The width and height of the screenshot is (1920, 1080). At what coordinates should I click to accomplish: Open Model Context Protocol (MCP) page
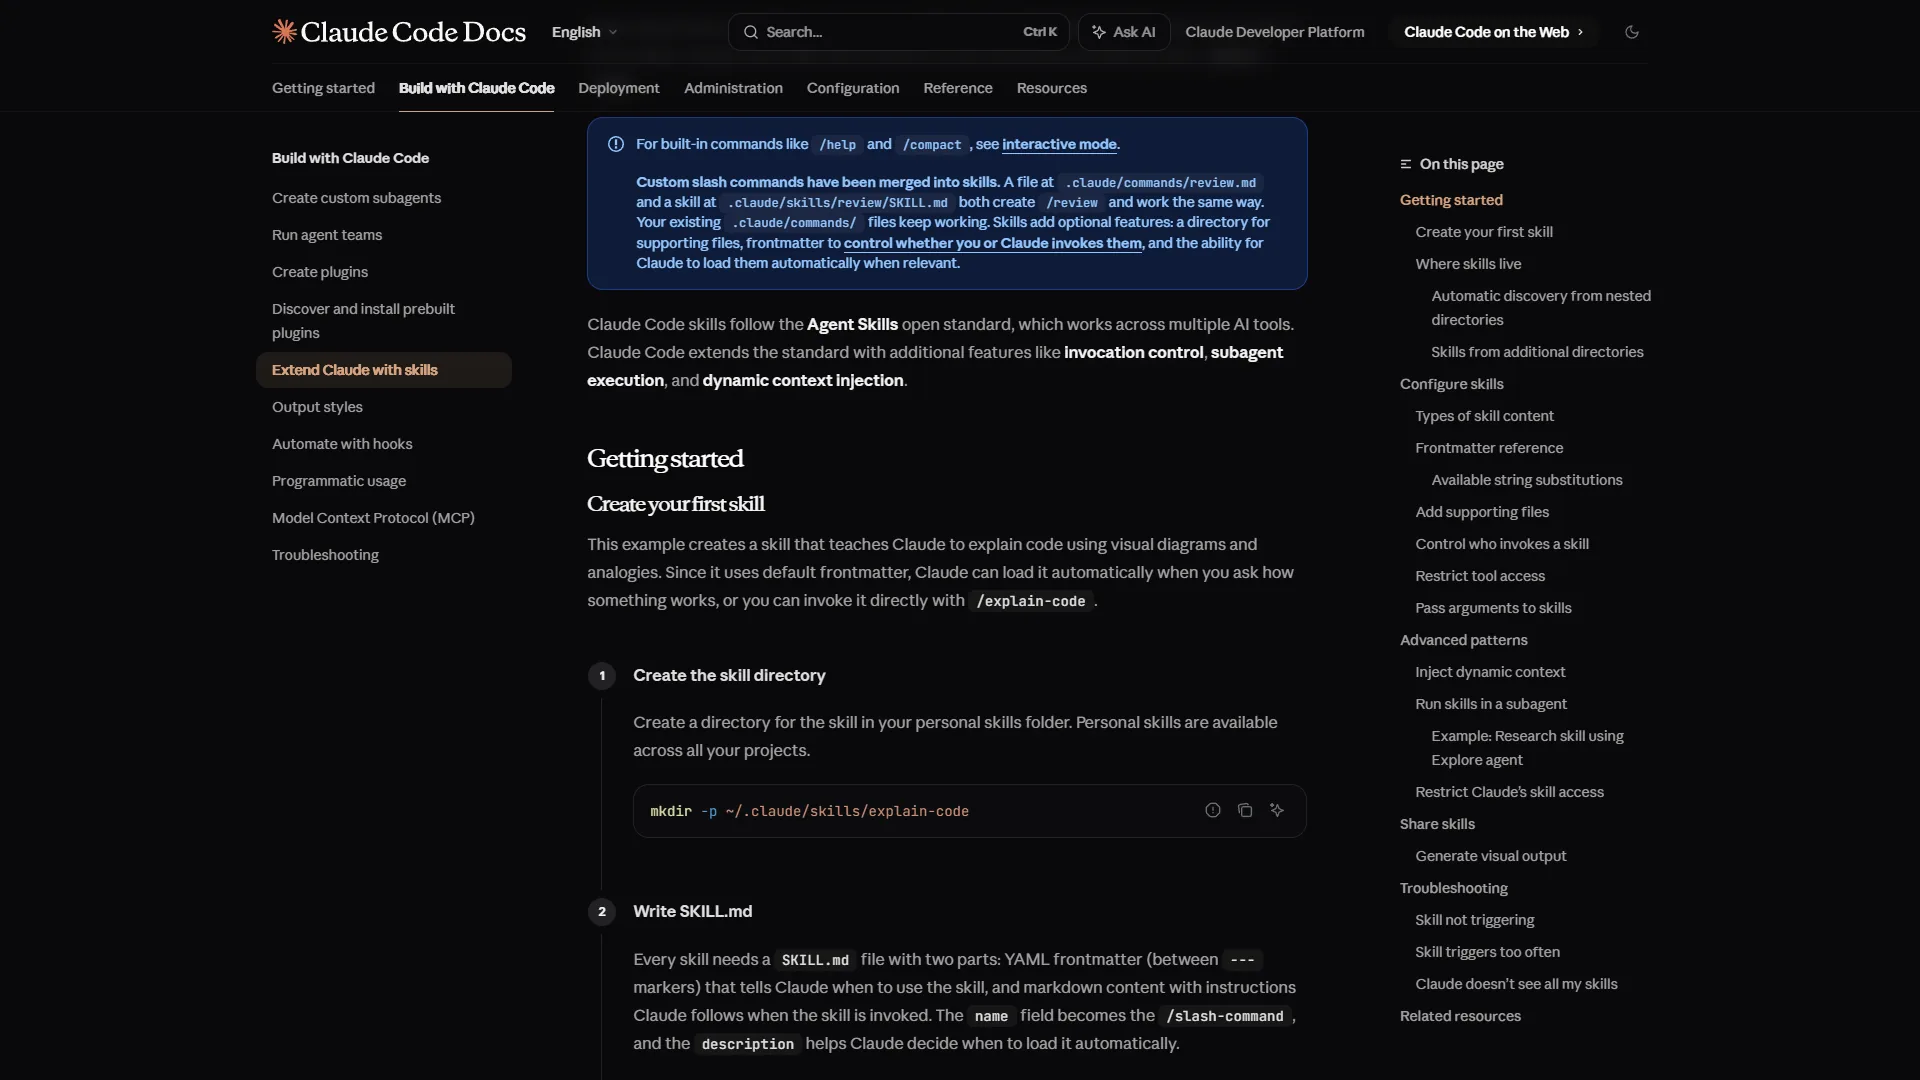pyautogui.click(x=384, y=518)
